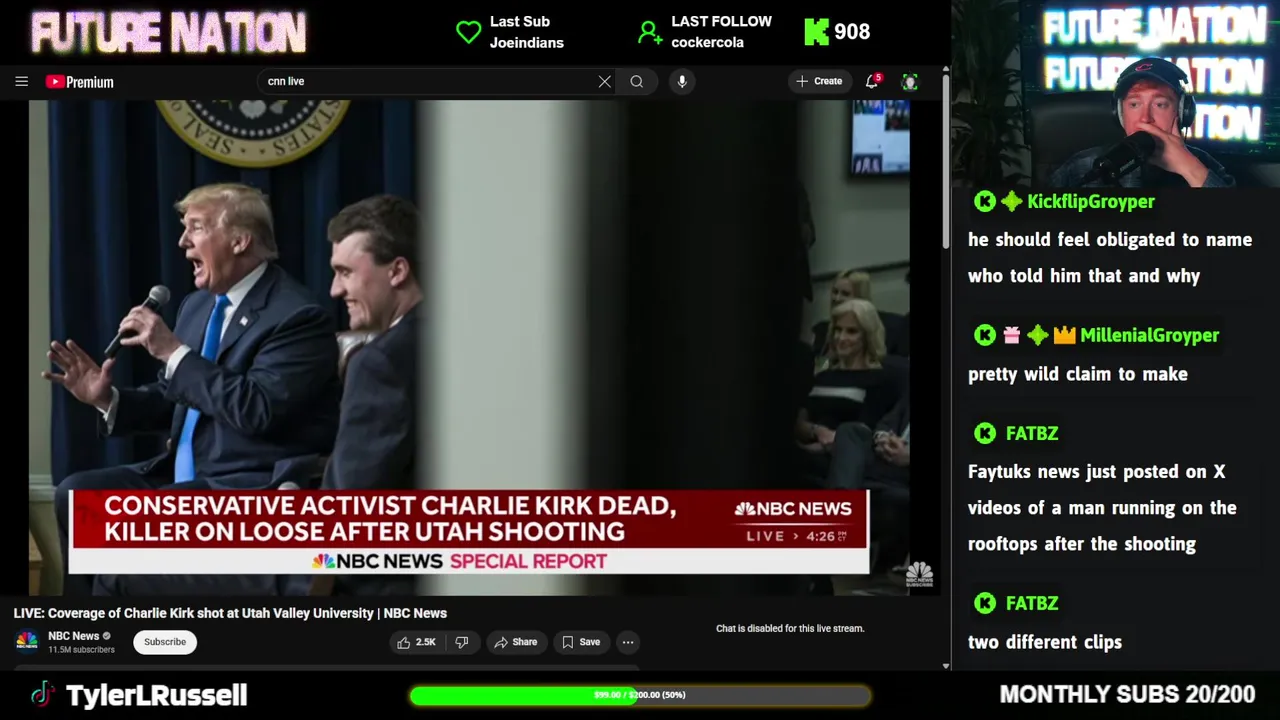The width and height of the screenshot is (1280, 720).
Task: Click the Last Follow person icon
Action: (x=650, y=33)
